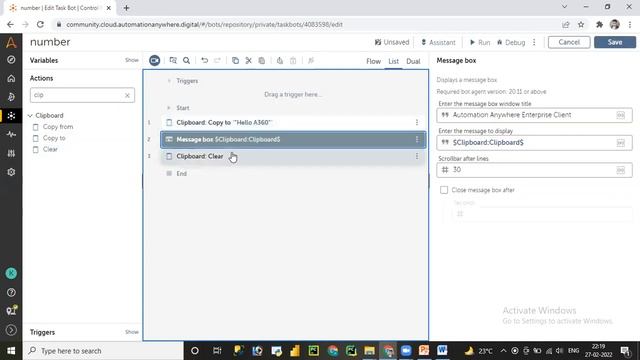Image resolution: width=640 pixels, height=360 pixels.
Task: Show hidden system tray icons
Action: pos(503,351)
